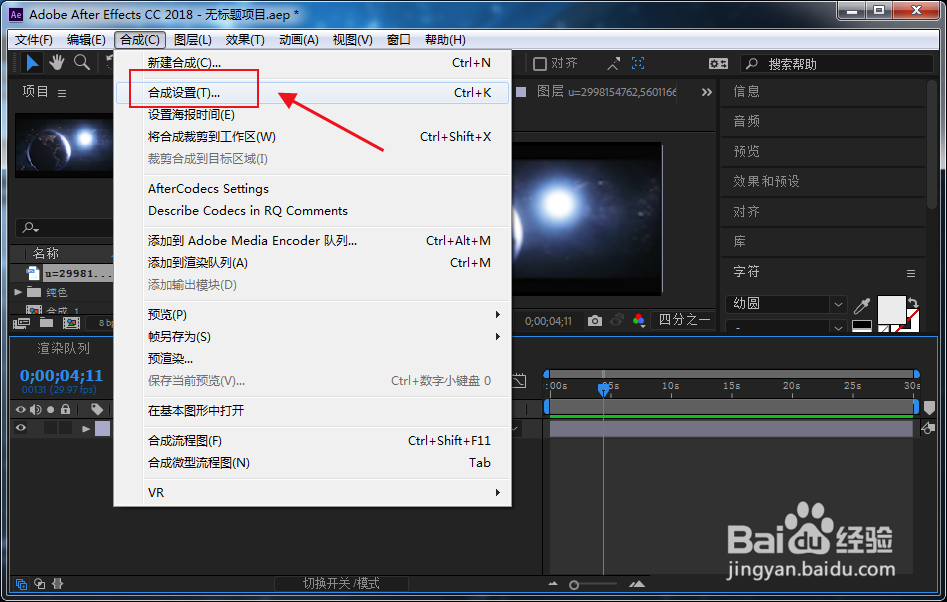Expand the 纯色 folder in Project panel

coord(18,292)
